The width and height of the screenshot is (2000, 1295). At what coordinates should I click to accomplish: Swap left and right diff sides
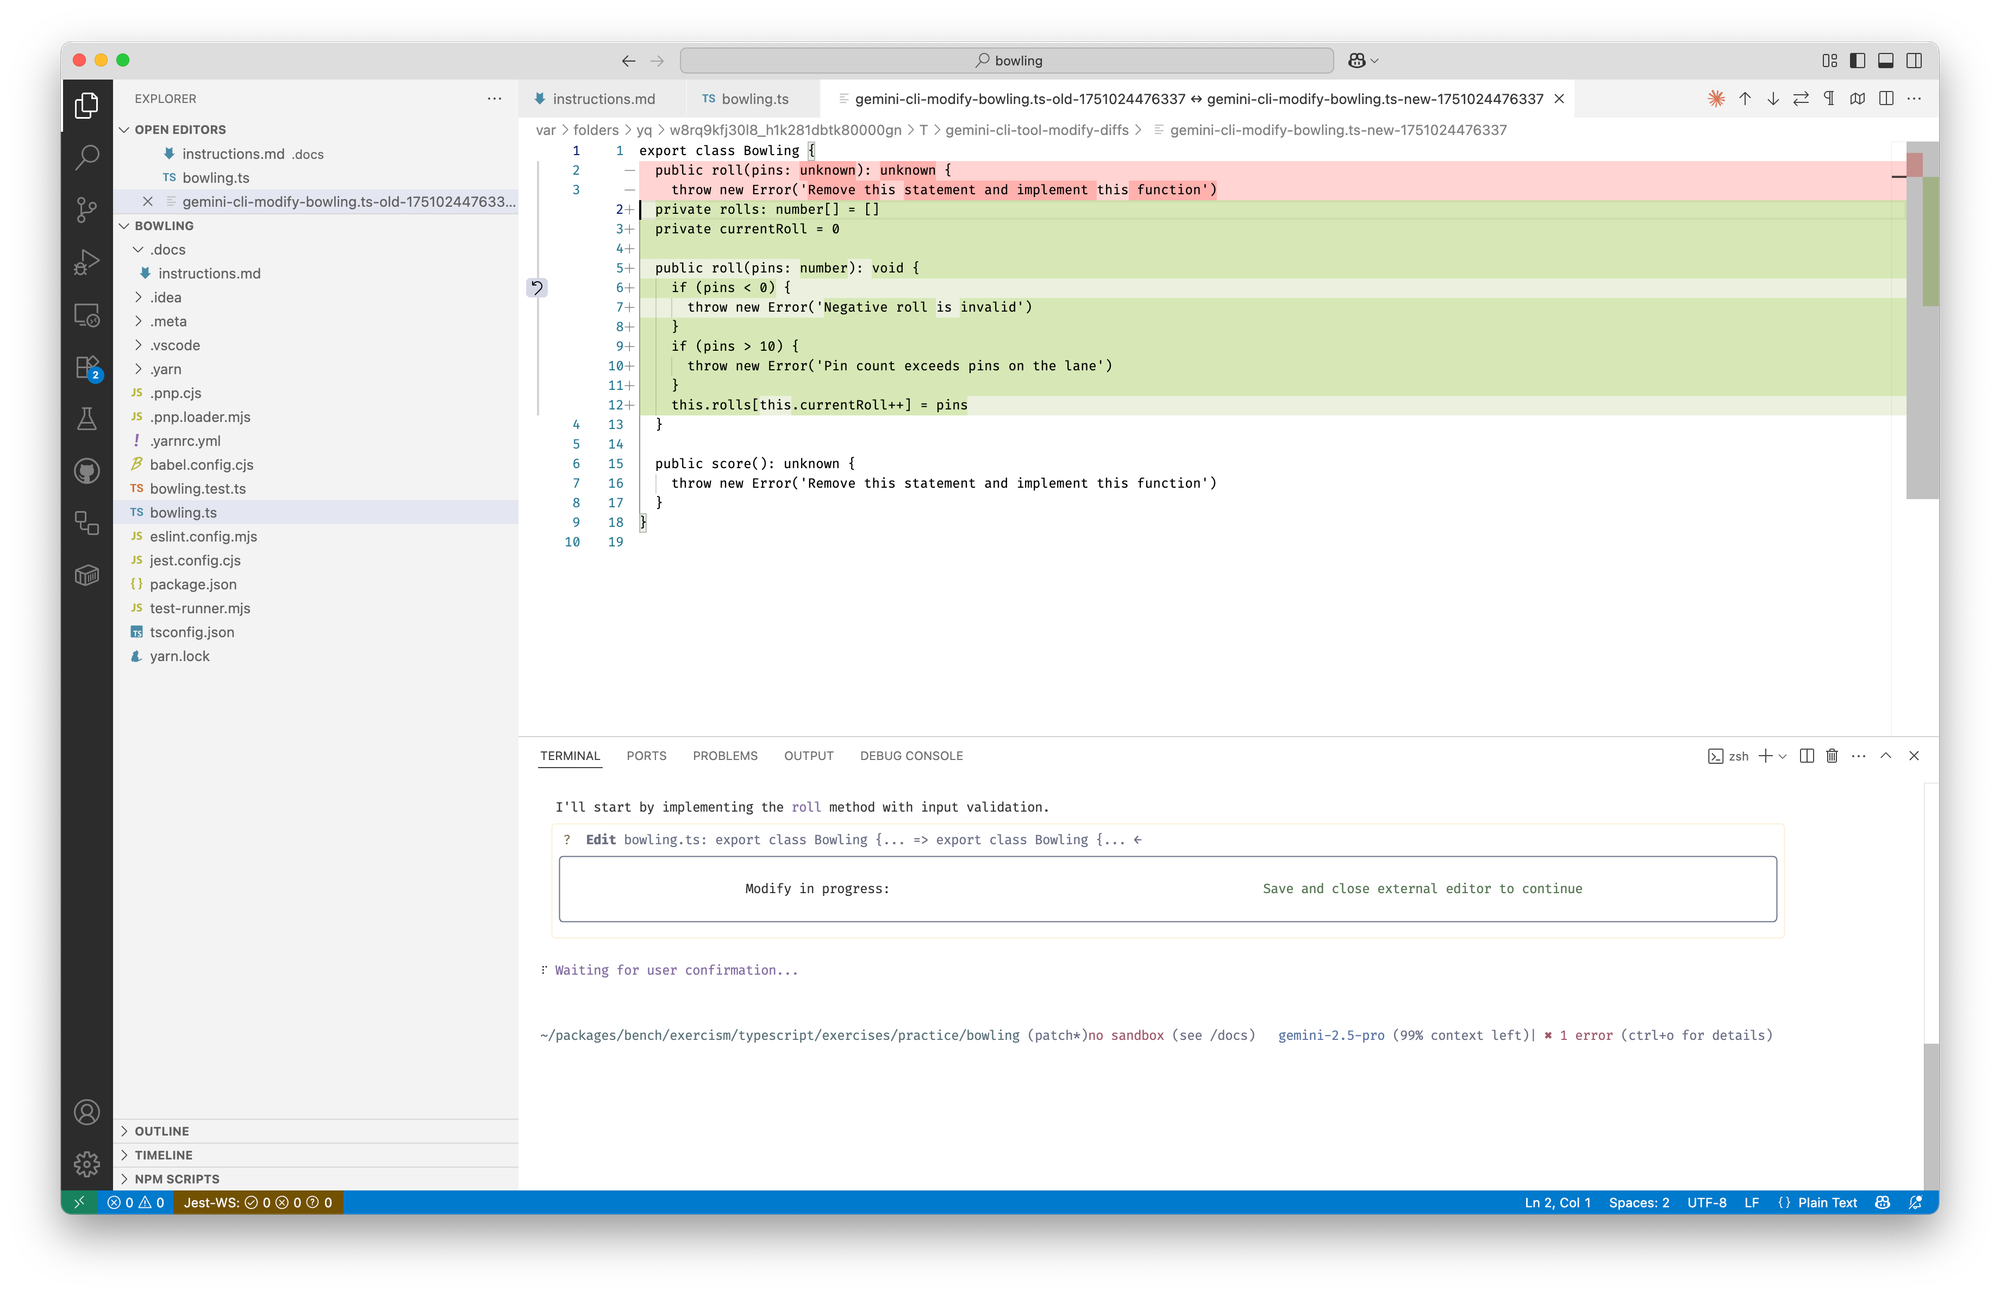[x=1801, y=99]
